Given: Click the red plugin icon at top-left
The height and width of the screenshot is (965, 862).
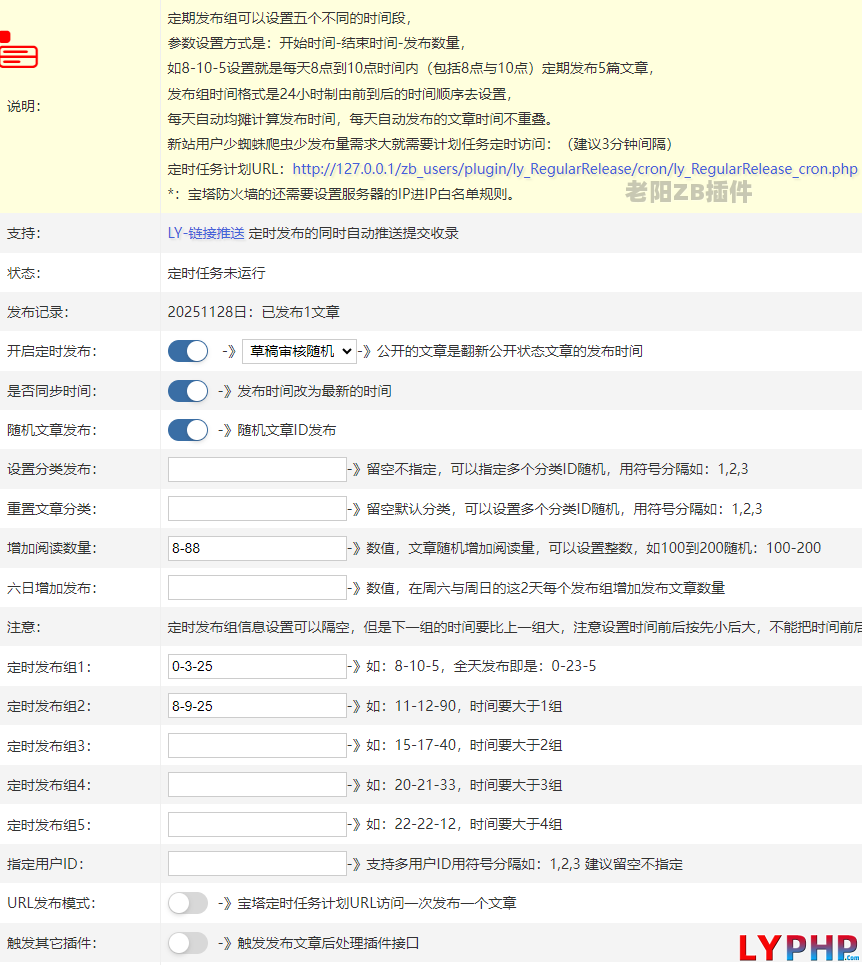Looking at the screenshot, I should [x=18, y=50].
